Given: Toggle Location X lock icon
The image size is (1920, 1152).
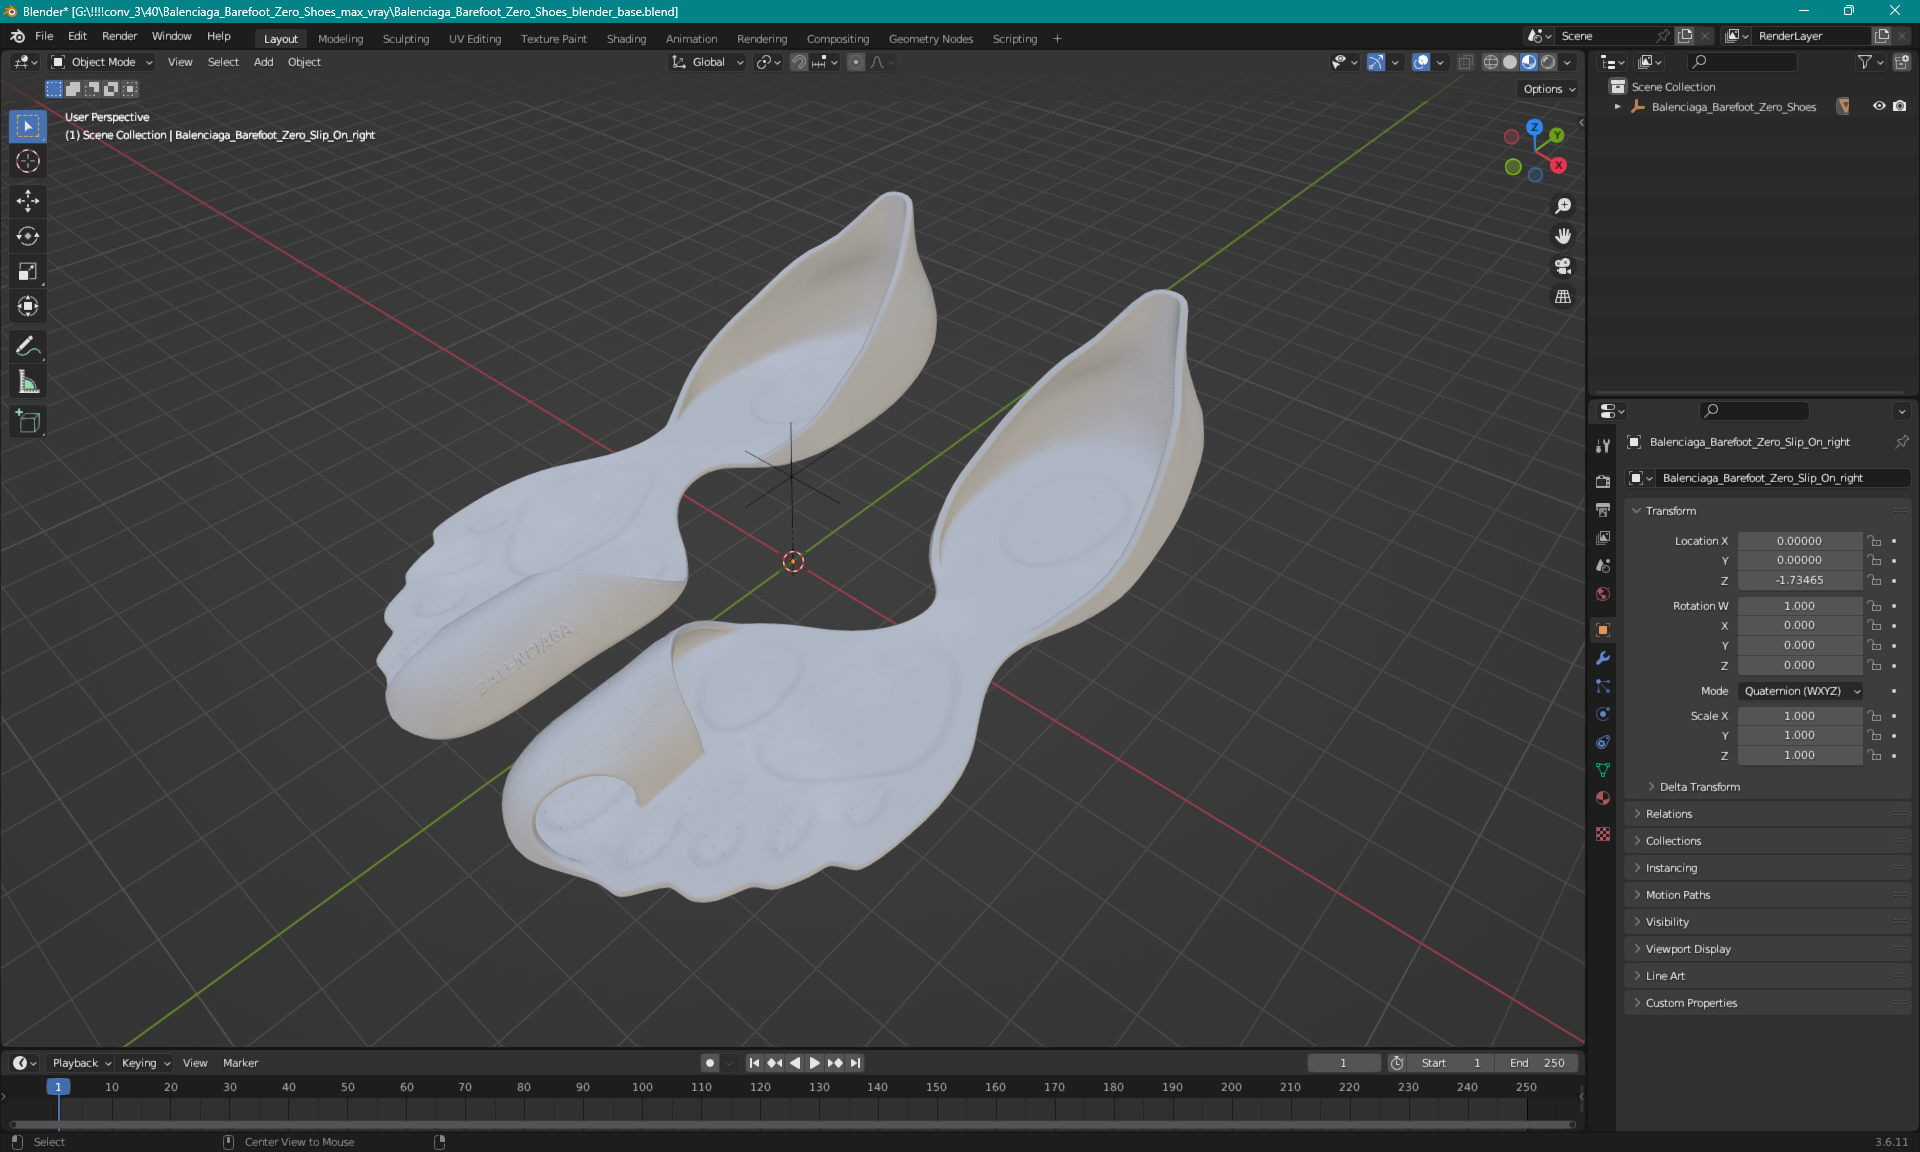Looking at the screenshot, I should (1875, 541).
